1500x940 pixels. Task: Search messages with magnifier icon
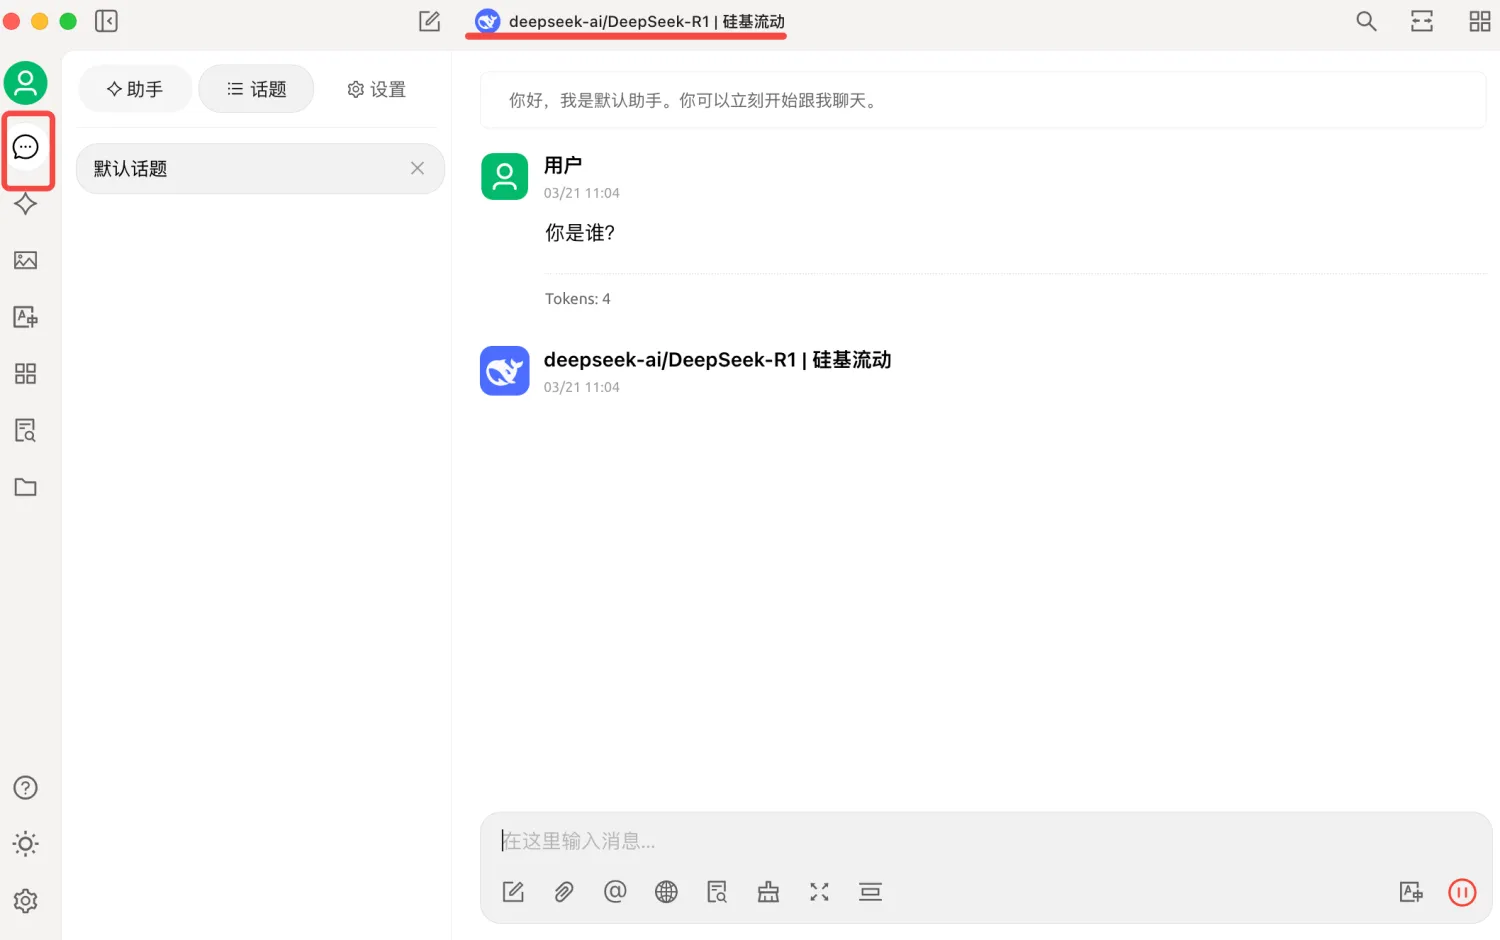pyautogui.click(x=1366, y=21)
